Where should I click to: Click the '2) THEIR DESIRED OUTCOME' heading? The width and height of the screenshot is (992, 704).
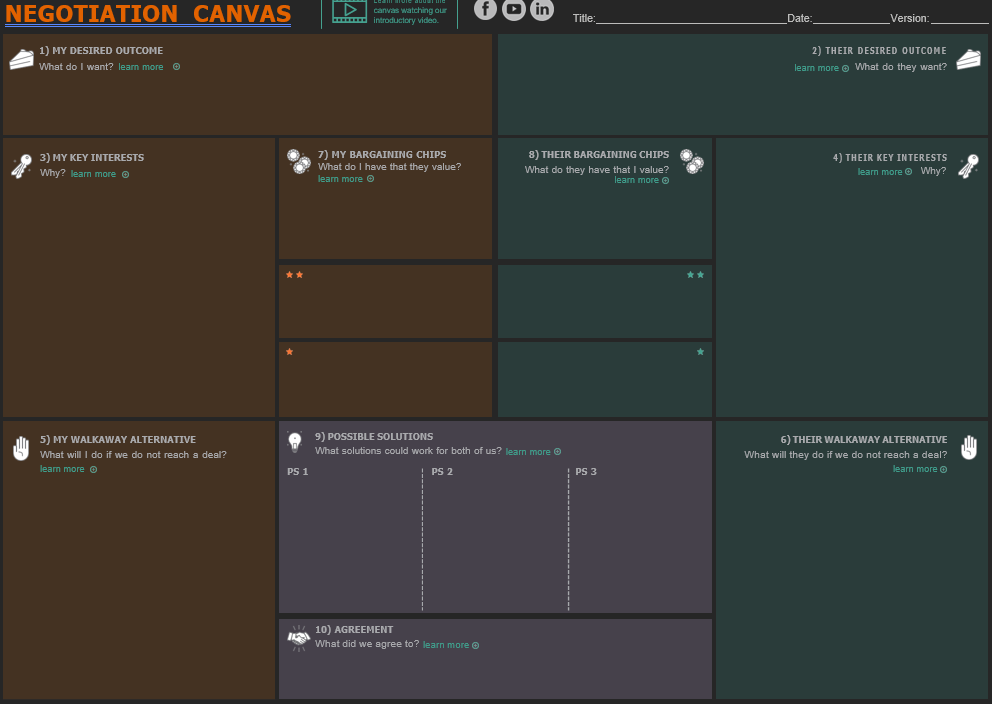(x=879, y=51)
